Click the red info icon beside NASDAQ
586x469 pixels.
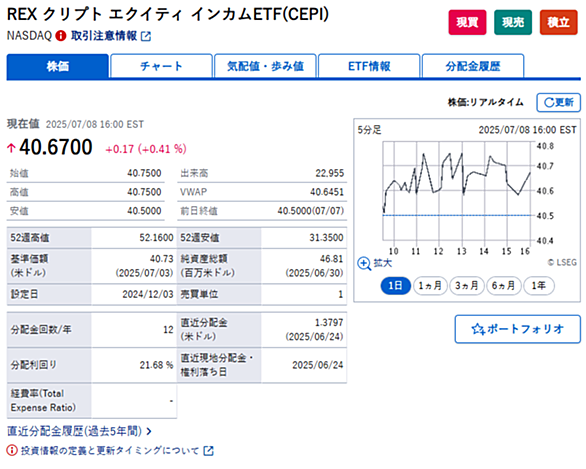[61, 36]
